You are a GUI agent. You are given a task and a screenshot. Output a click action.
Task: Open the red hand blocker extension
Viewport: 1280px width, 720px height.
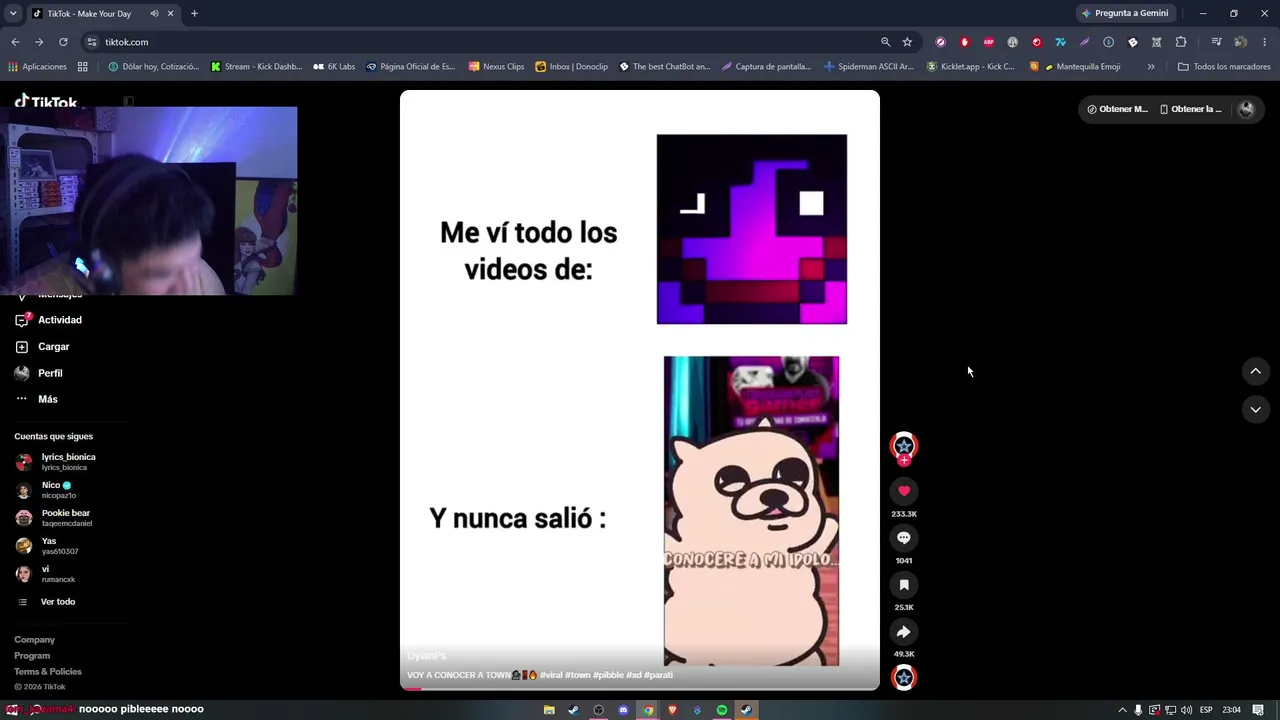[965, 42]
